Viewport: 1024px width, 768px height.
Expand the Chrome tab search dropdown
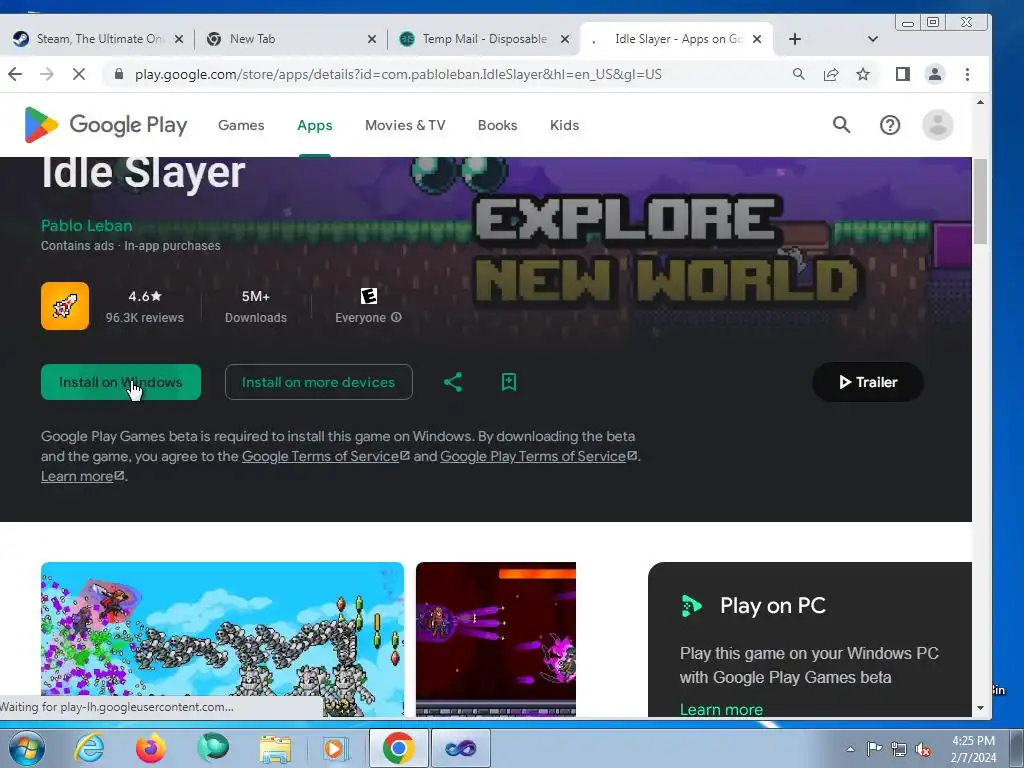(x=872, y=39)
